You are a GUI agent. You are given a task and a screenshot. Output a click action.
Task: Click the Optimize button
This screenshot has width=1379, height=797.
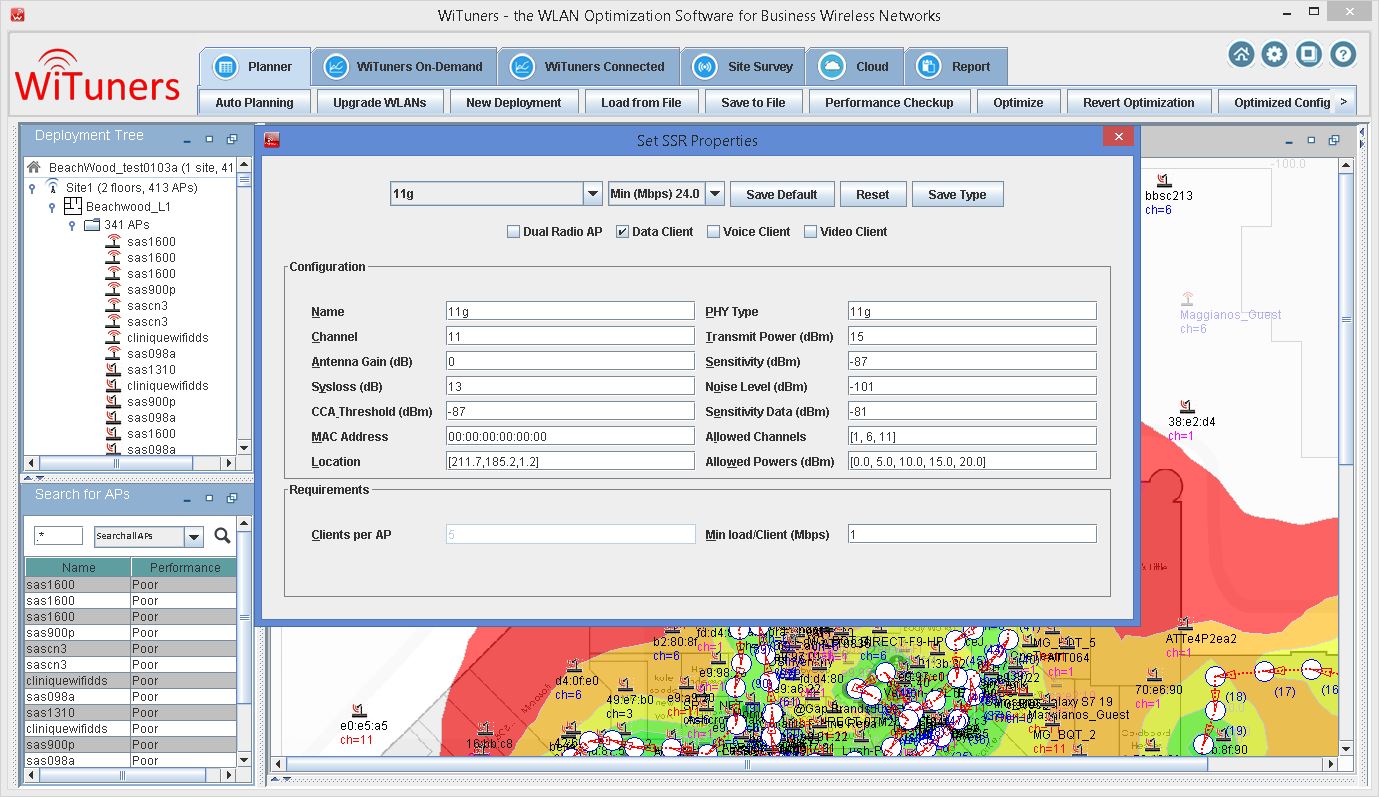coord(1018,102)
